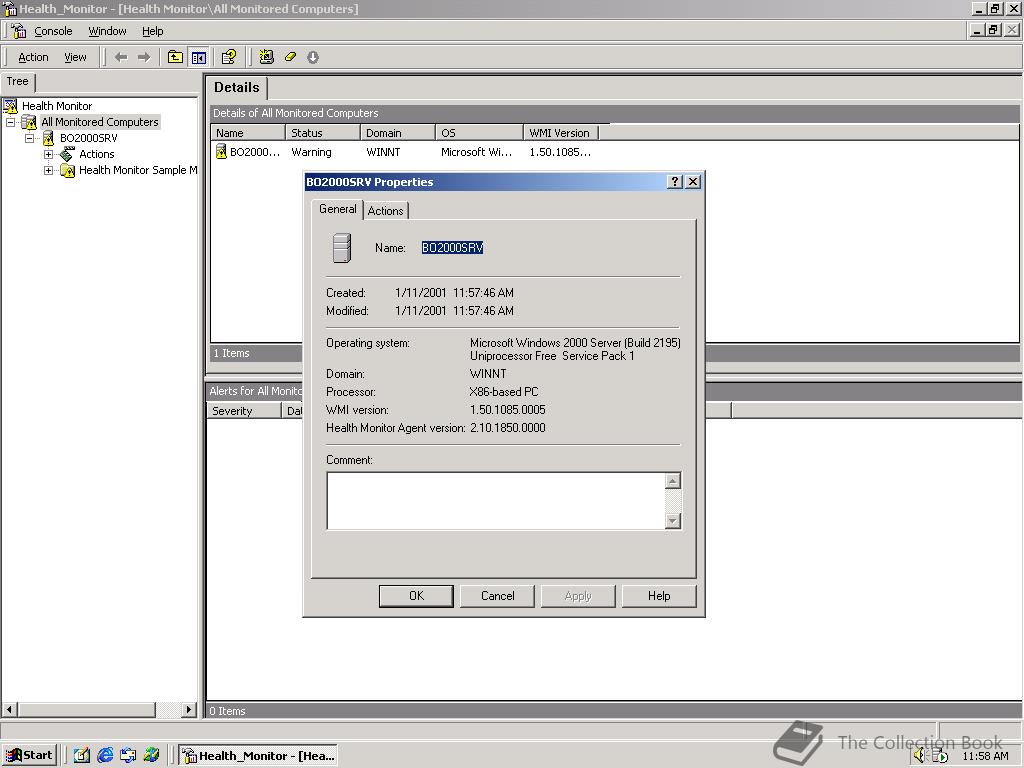Click inside the Comment text box
This screenshot has width=1024, height=768.
pos(496,501)
